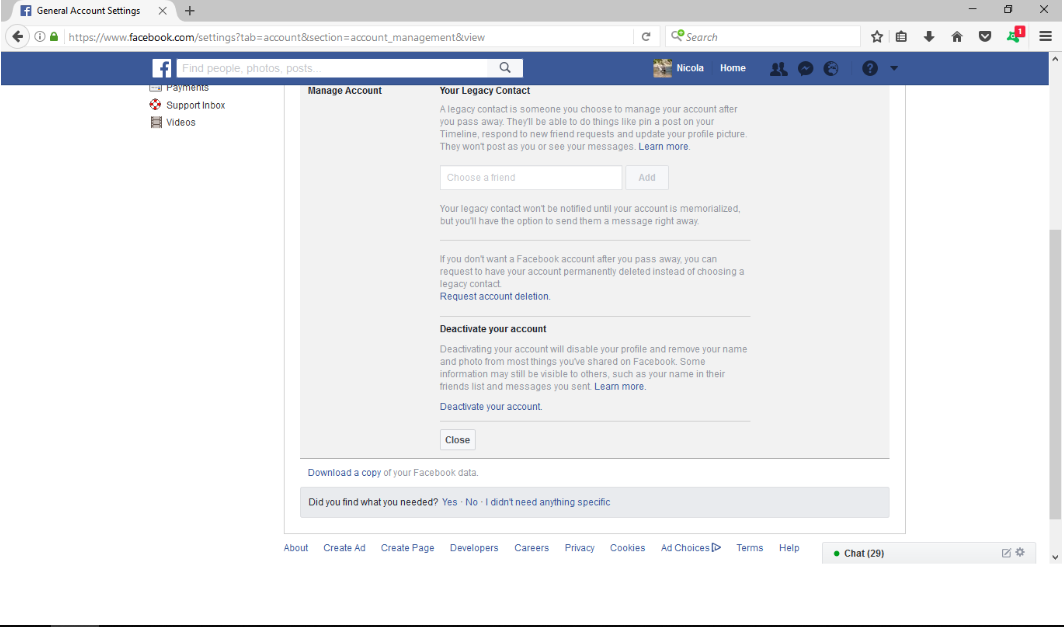Screen dimensions: 1064x627
Task: Open Cookies footer link
Action: tap(627, 548)
